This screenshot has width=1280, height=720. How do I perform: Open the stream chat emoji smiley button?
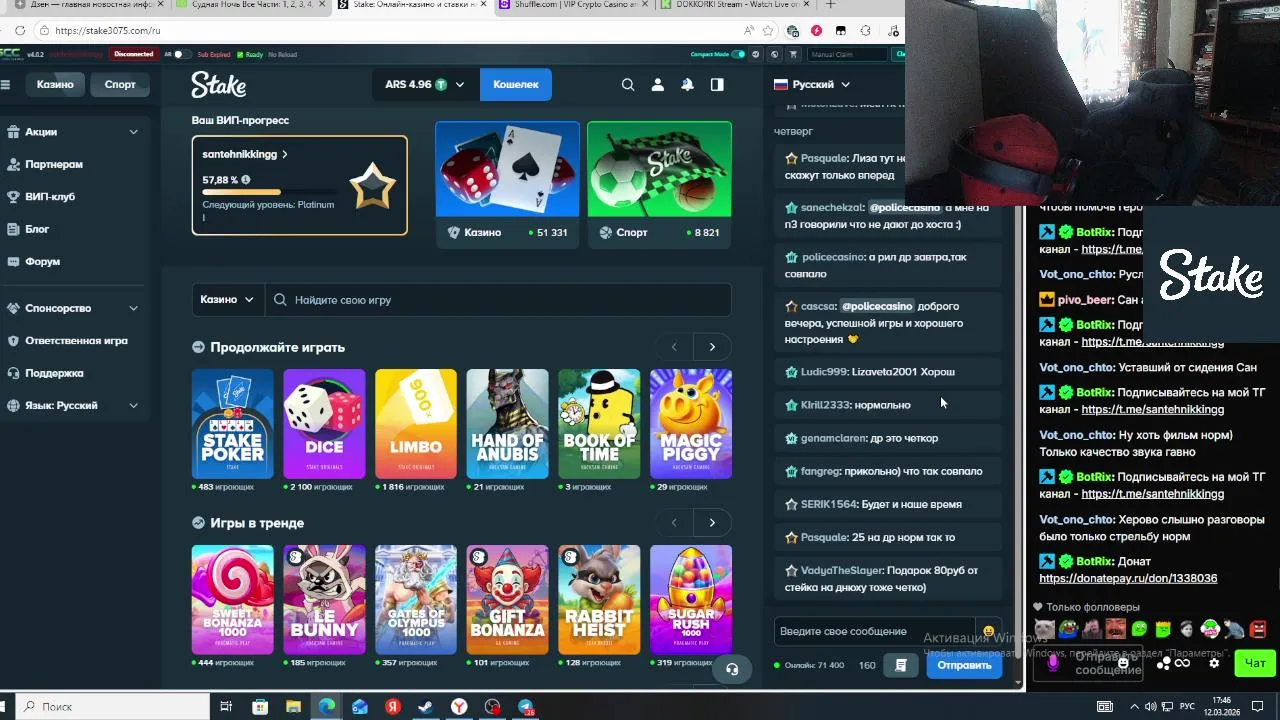click(x=1123, y=663)
